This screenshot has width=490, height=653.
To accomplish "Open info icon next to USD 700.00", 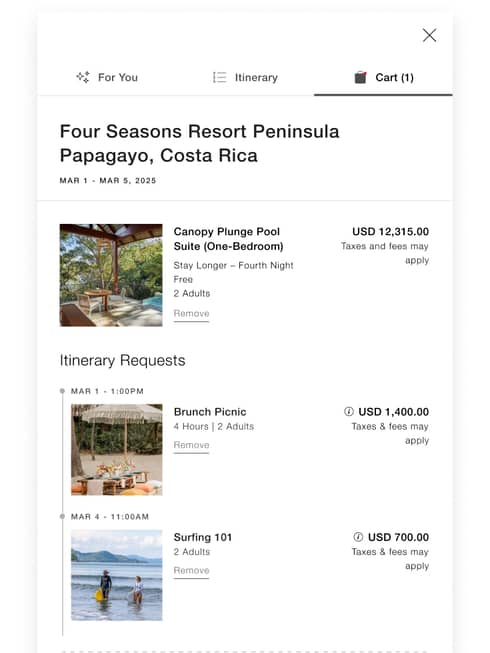I will (x=358, y=537).
